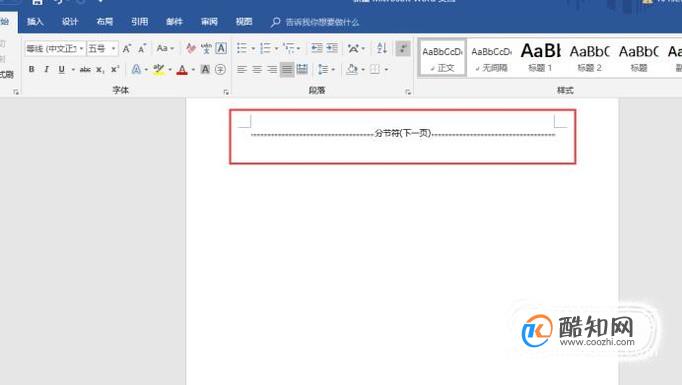Image resolution: width=682 pixels, height=385 pixels.
Task: Toggle underline formatting
Action: coord(62,69)
